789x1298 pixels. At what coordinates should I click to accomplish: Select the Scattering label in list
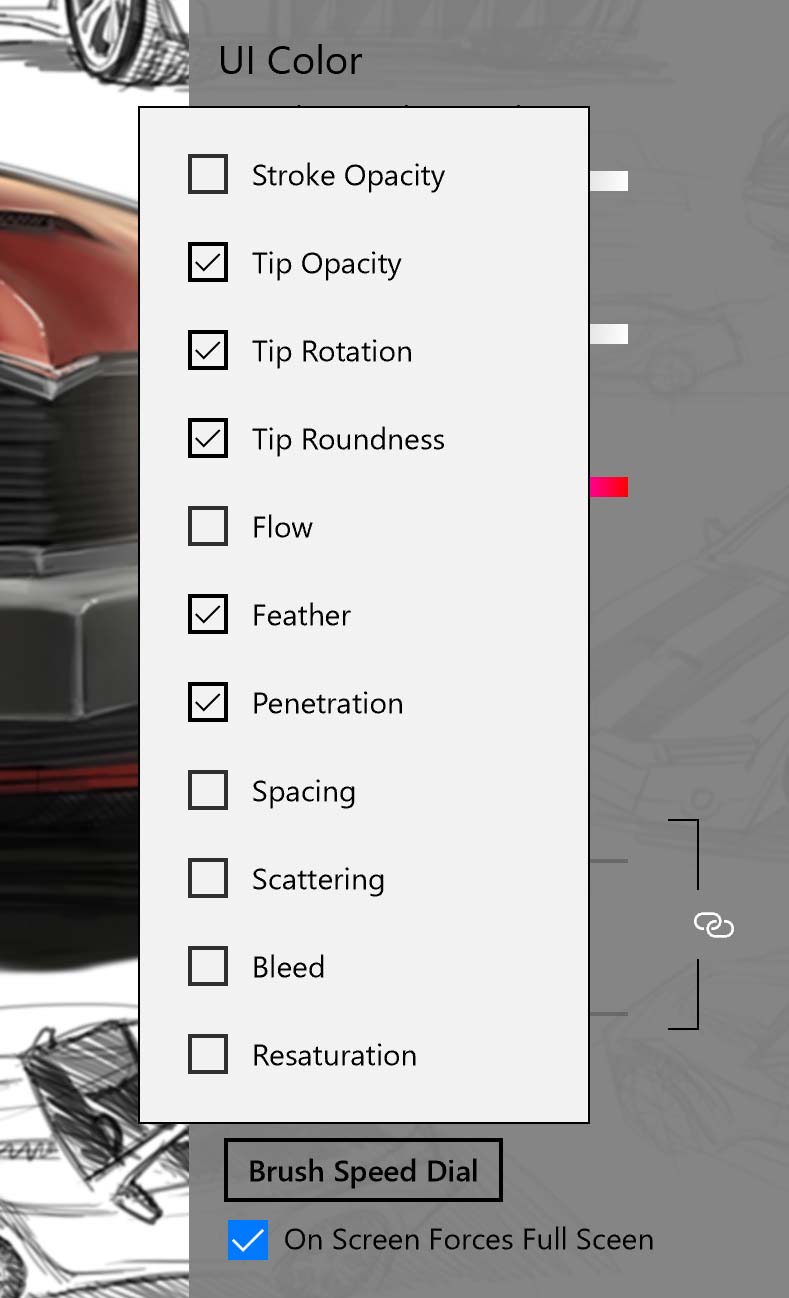click(318, 880)
